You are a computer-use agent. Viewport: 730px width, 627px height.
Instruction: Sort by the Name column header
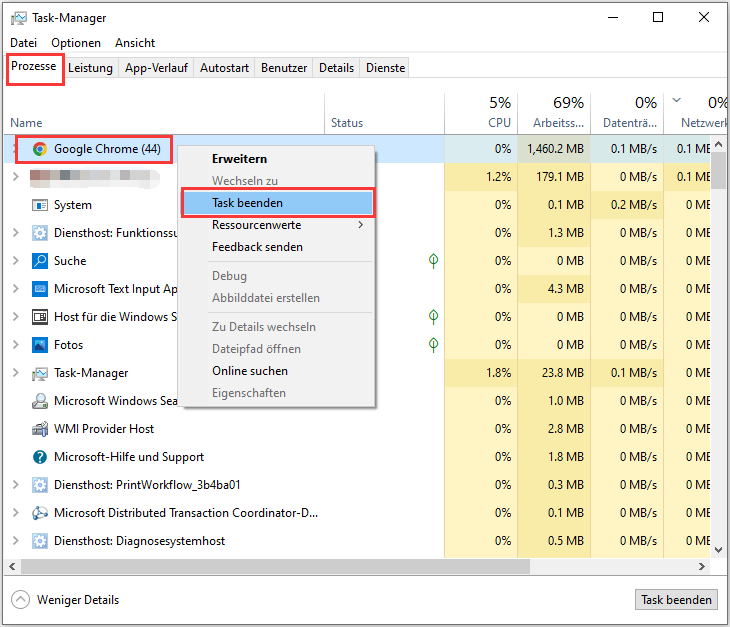(x=164, y=113)
